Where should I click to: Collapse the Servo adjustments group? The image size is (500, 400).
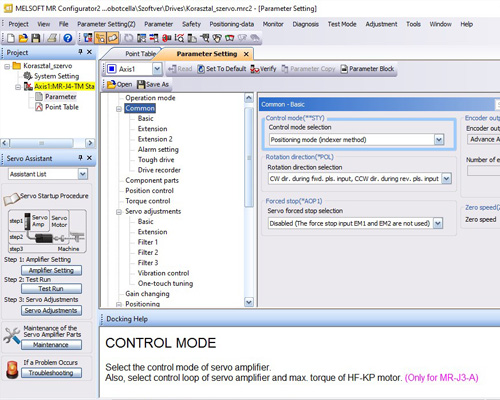pos(119,212)
